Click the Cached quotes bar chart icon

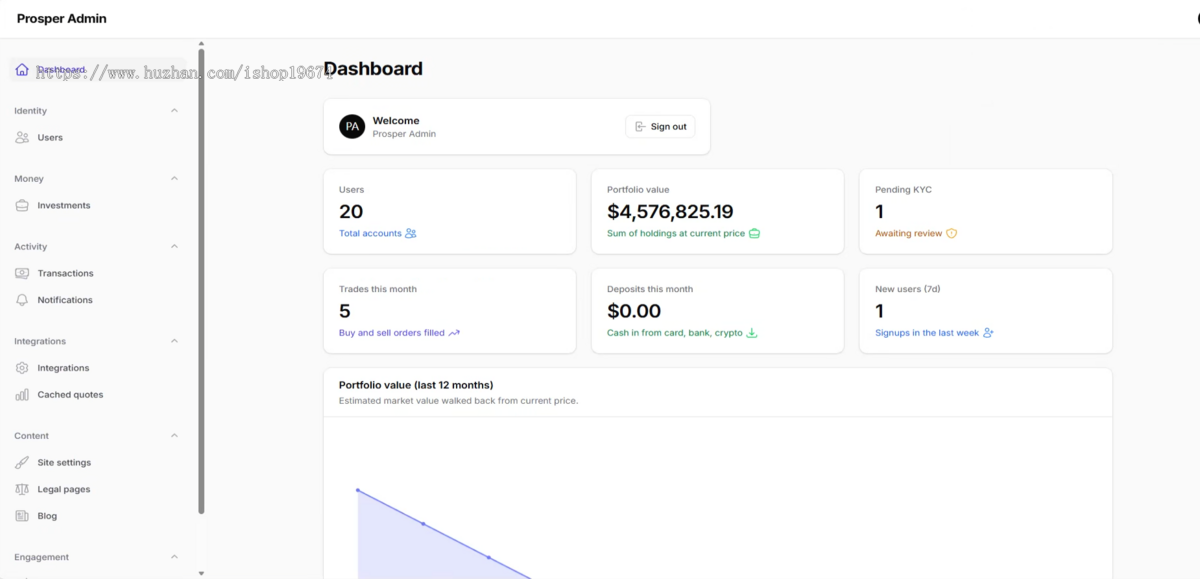coord(22,395)
